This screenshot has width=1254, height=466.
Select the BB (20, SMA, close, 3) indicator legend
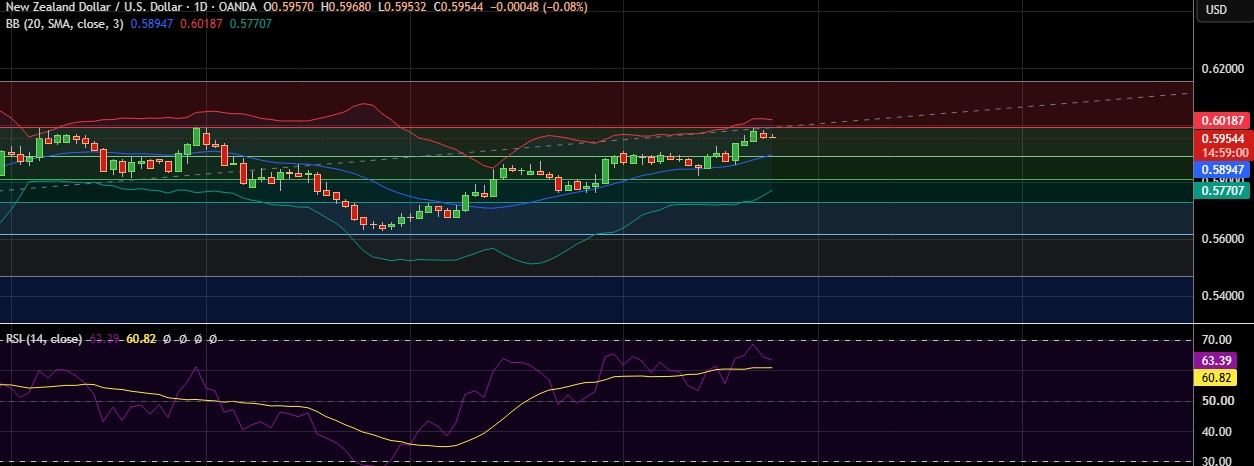click(65, 22)
